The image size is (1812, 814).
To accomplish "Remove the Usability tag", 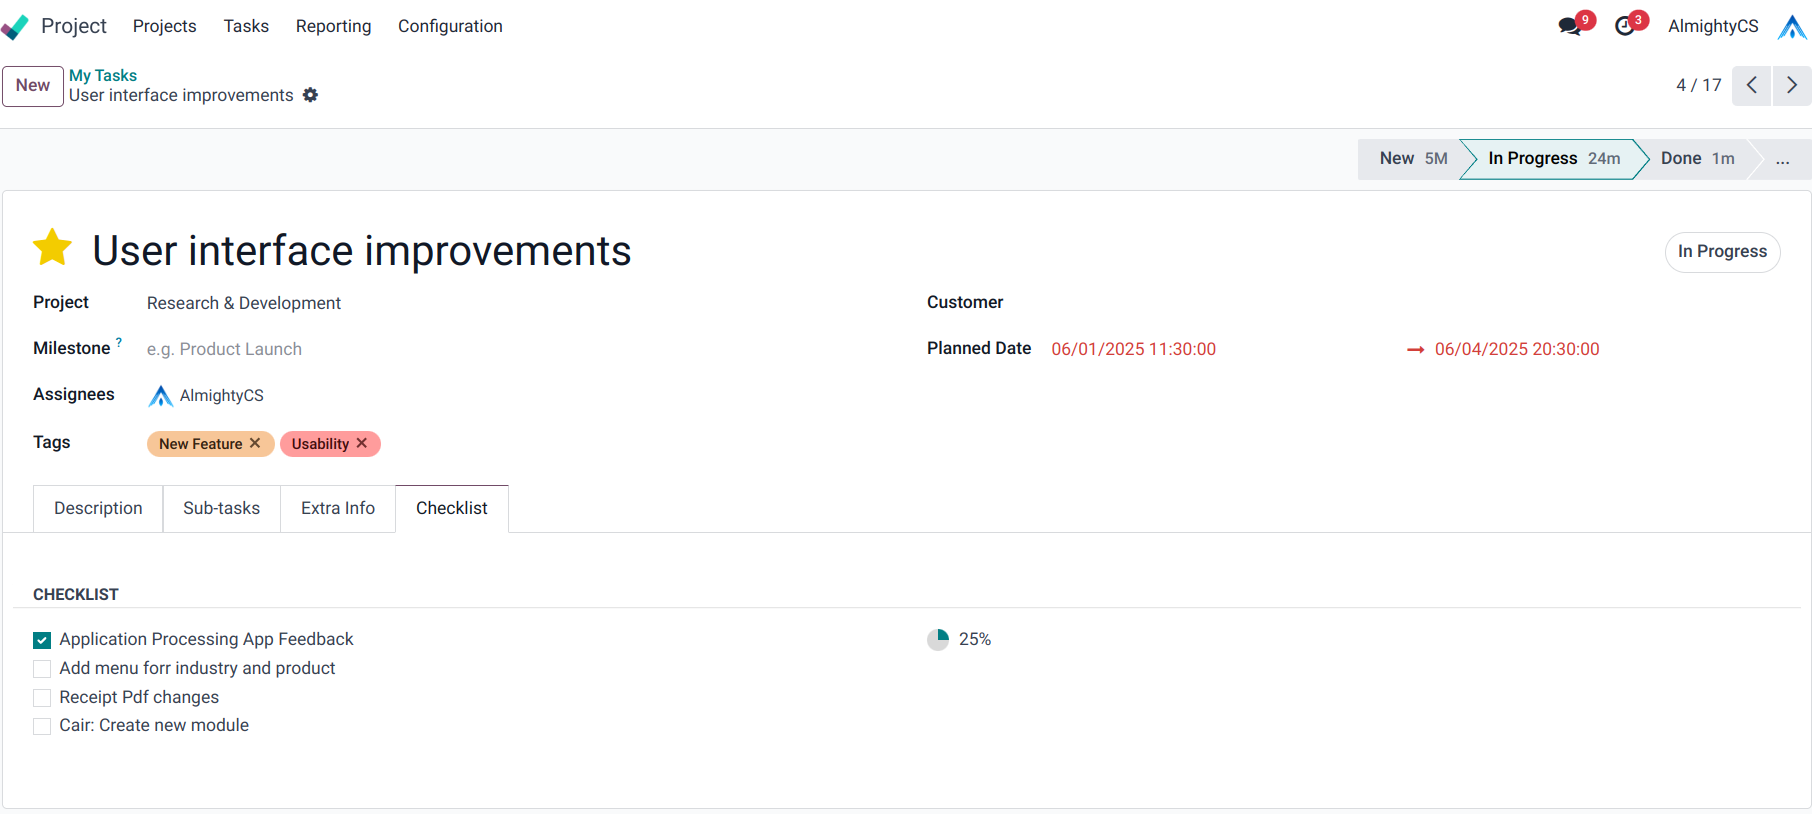I will [x=362, y=443].
